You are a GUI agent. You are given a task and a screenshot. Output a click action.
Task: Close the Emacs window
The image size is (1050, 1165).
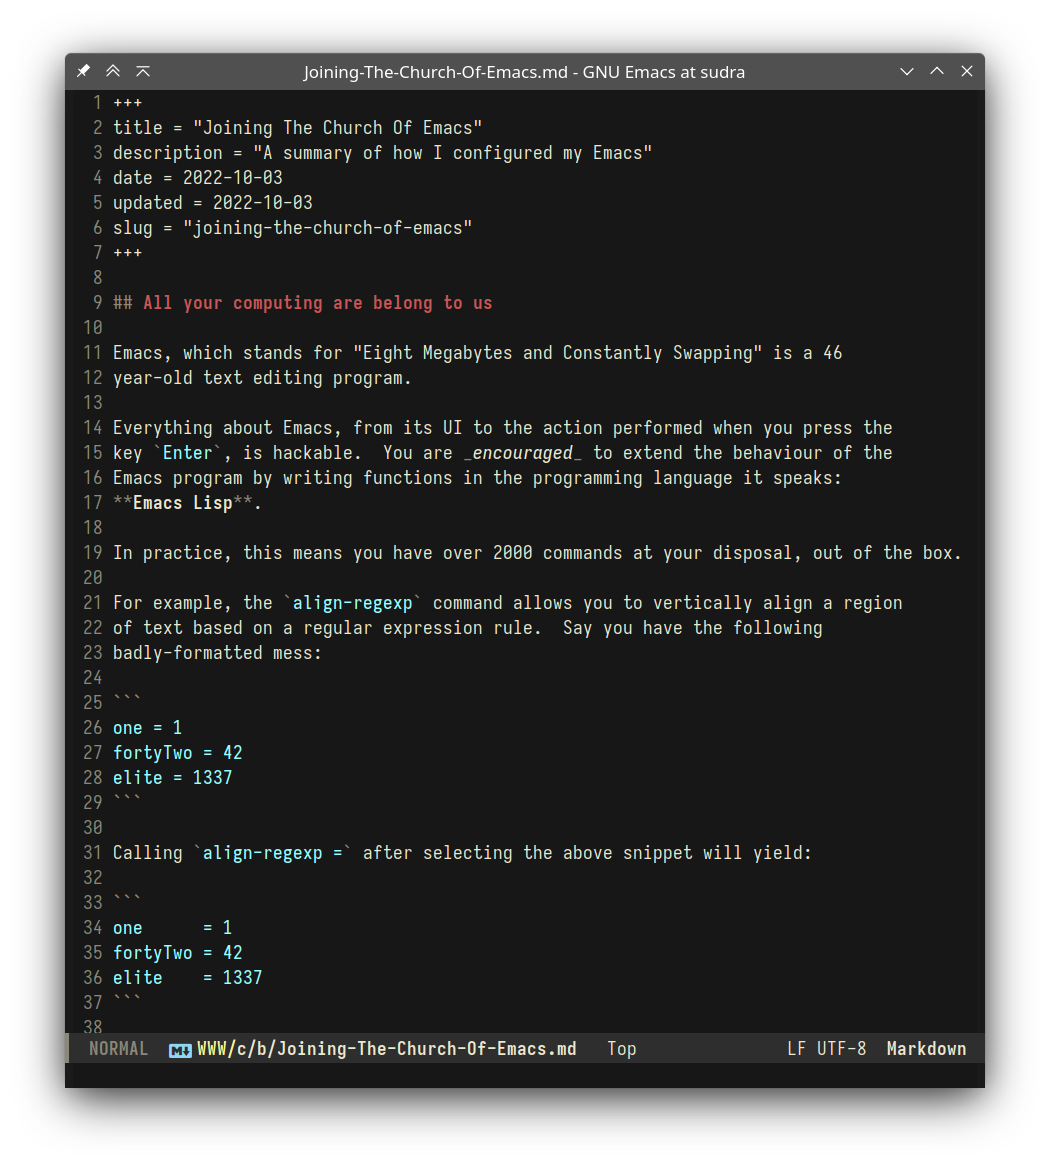pyautogui.click(x=967, y=71)
